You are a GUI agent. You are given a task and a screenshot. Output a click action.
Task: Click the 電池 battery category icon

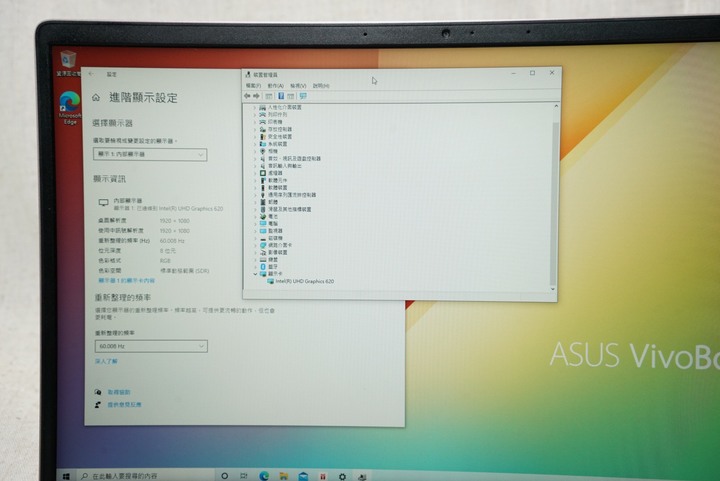coord(263,216)
